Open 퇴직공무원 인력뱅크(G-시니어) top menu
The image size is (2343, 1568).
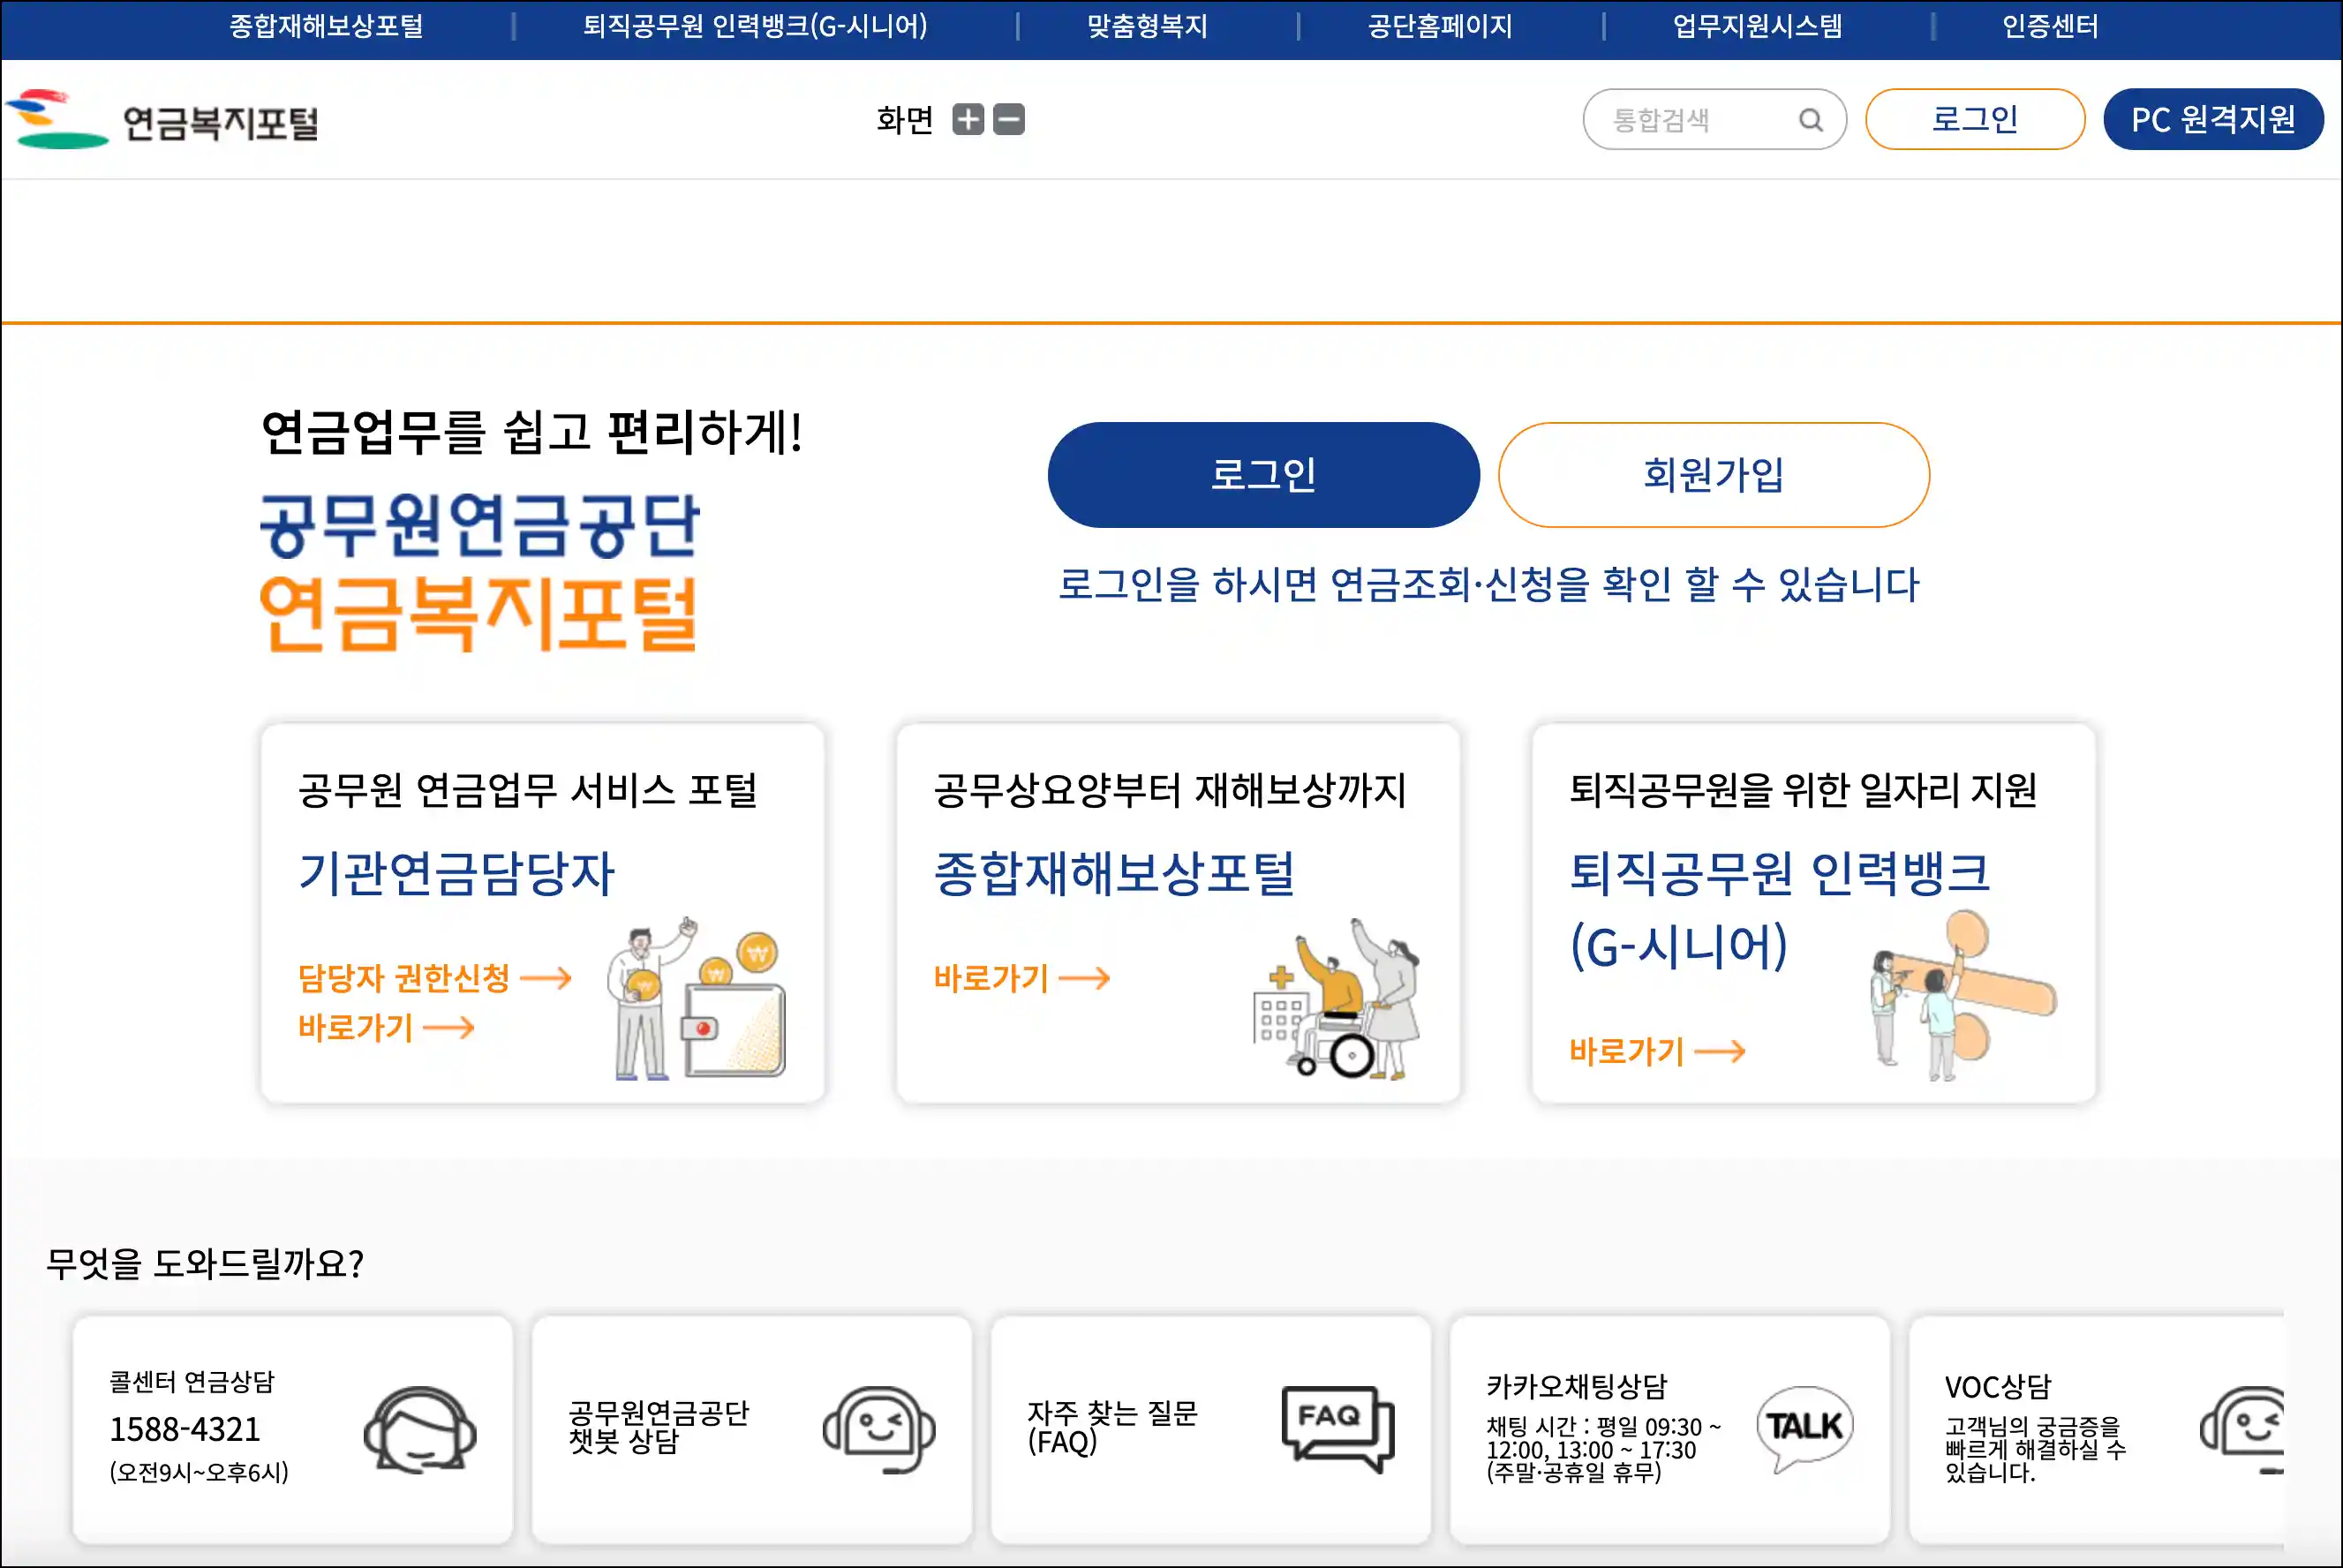755,26
